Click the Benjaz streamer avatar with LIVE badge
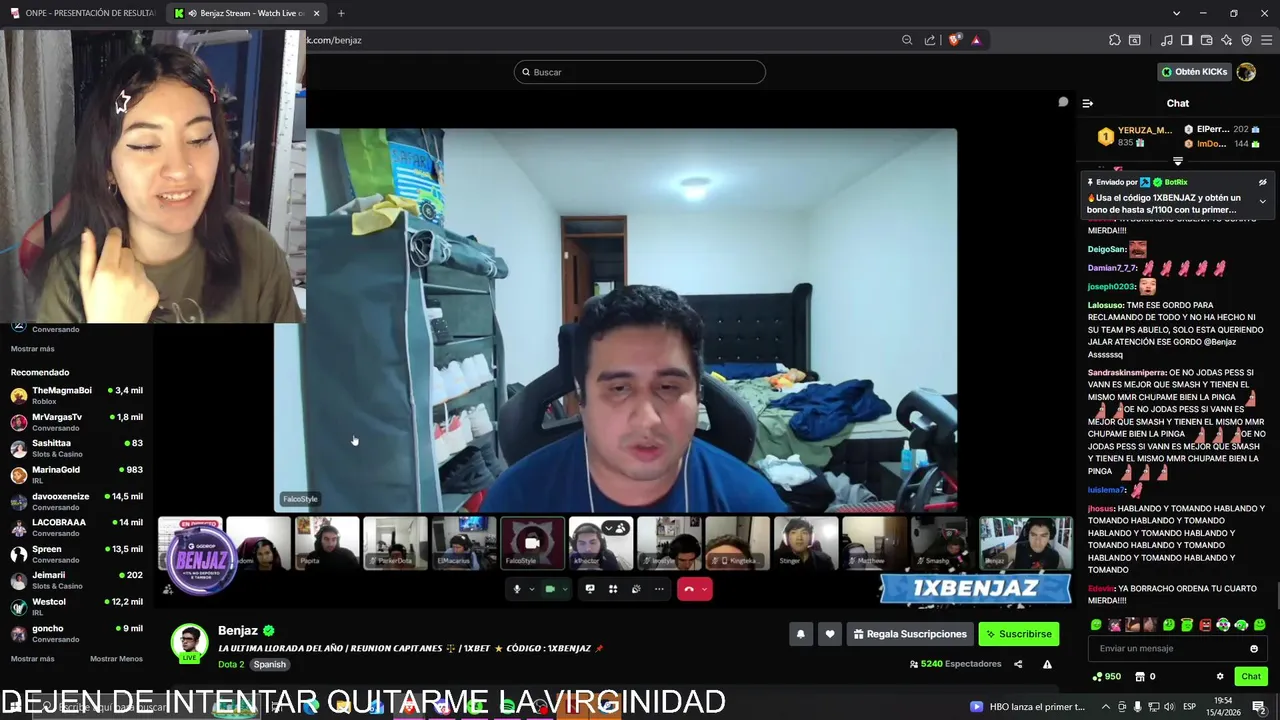 click(x=189, y=644)
